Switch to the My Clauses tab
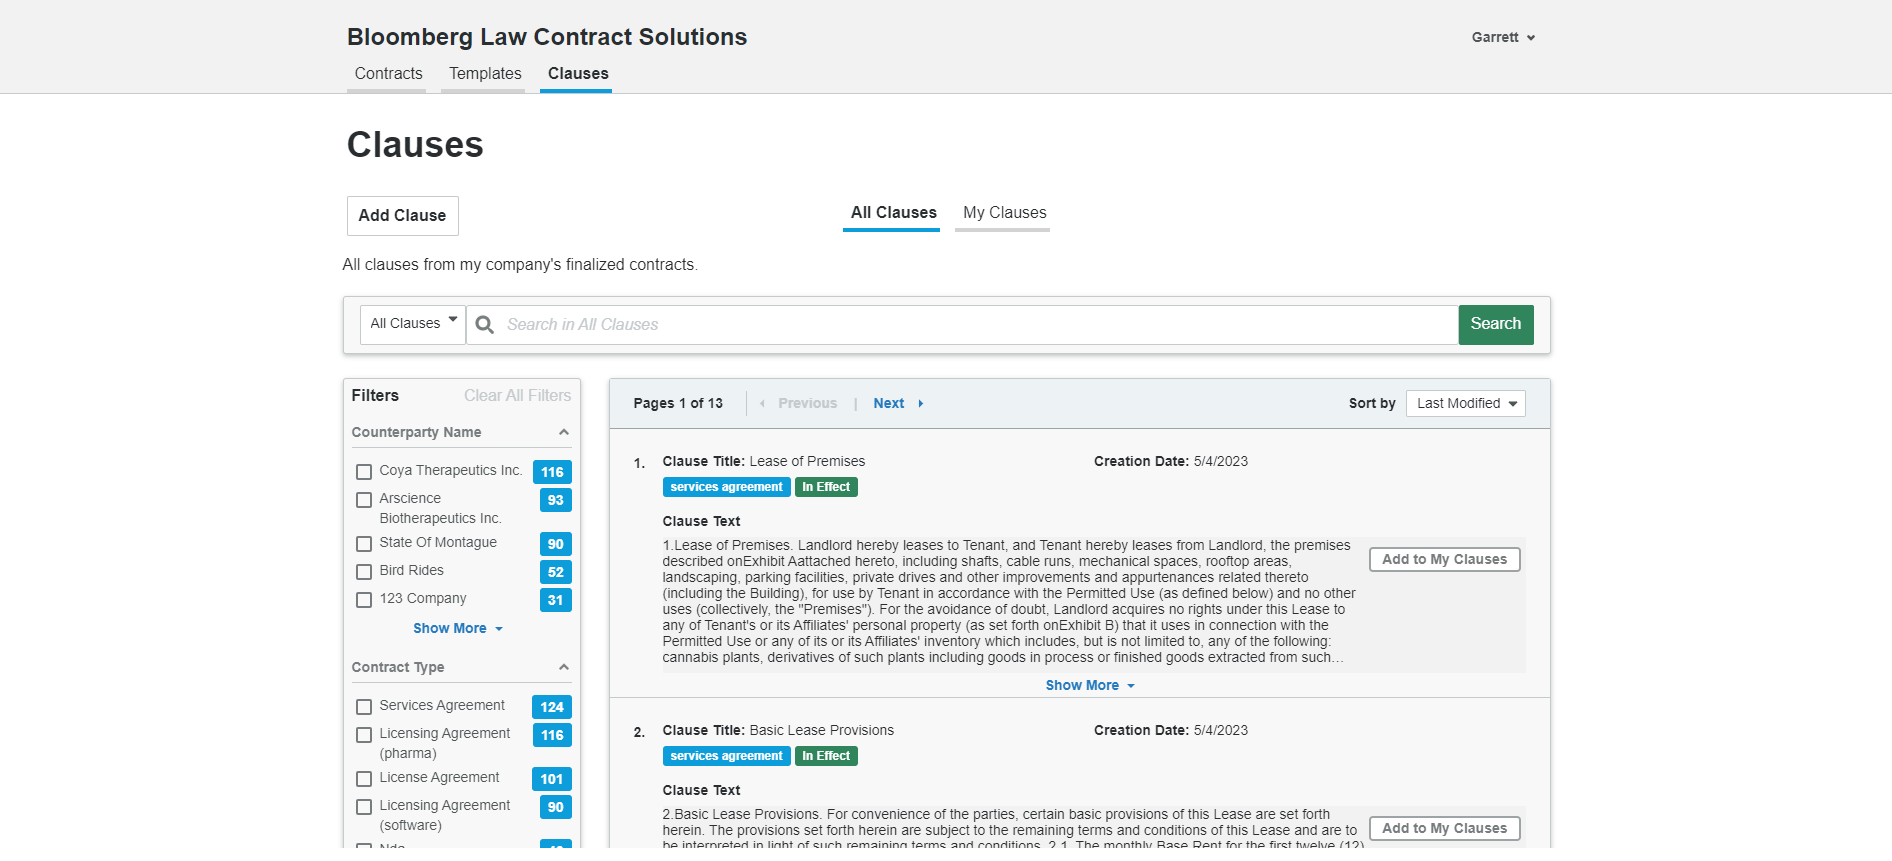The width and height of the screenshot is (1892, 861). [1003, 212]
